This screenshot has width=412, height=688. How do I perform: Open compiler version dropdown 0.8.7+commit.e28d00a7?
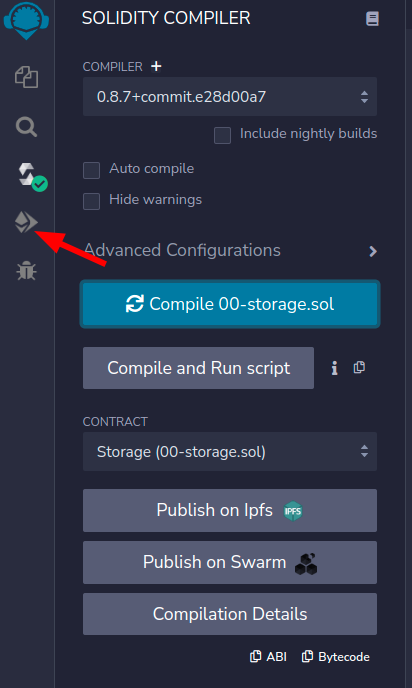point(230,97)
